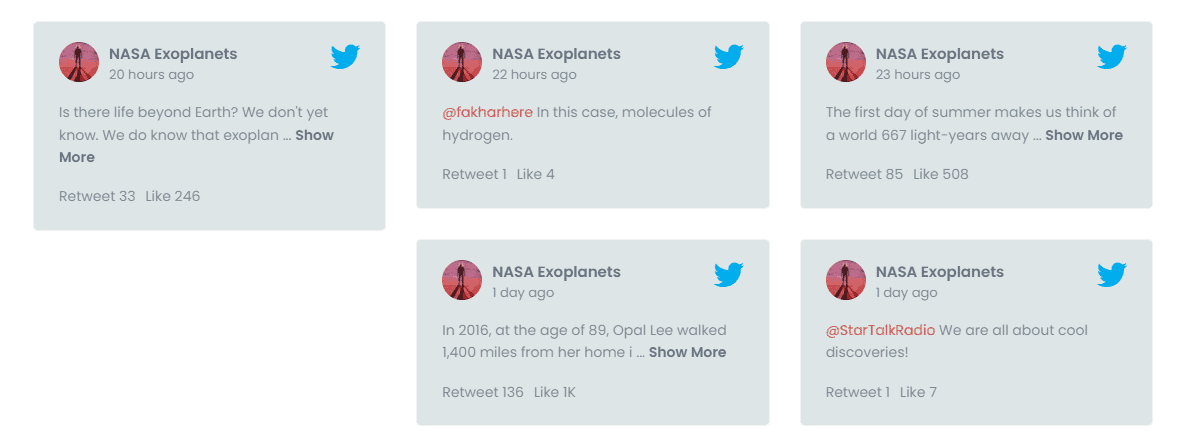The height and width of the screenshot is (440, 1181).
Task: Open profile avatar on 22 hours ago tweet
Action: tap(462, 62)
